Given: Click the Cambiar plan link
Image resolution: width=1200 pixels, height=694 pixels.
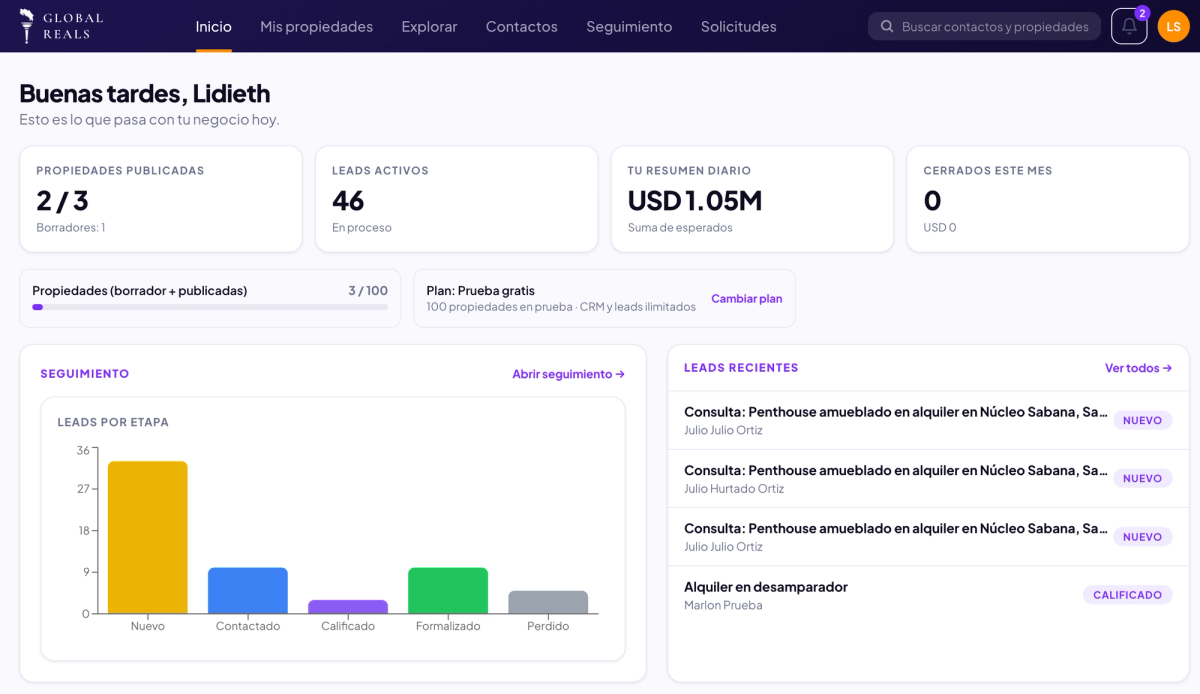Looking at the screenshot, I should tap(746, 298).
